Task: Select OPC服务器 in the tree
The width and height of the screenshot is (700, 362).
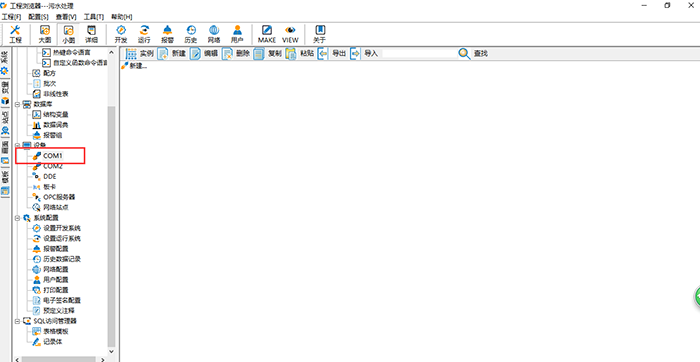Action: (x=54, y=197)
